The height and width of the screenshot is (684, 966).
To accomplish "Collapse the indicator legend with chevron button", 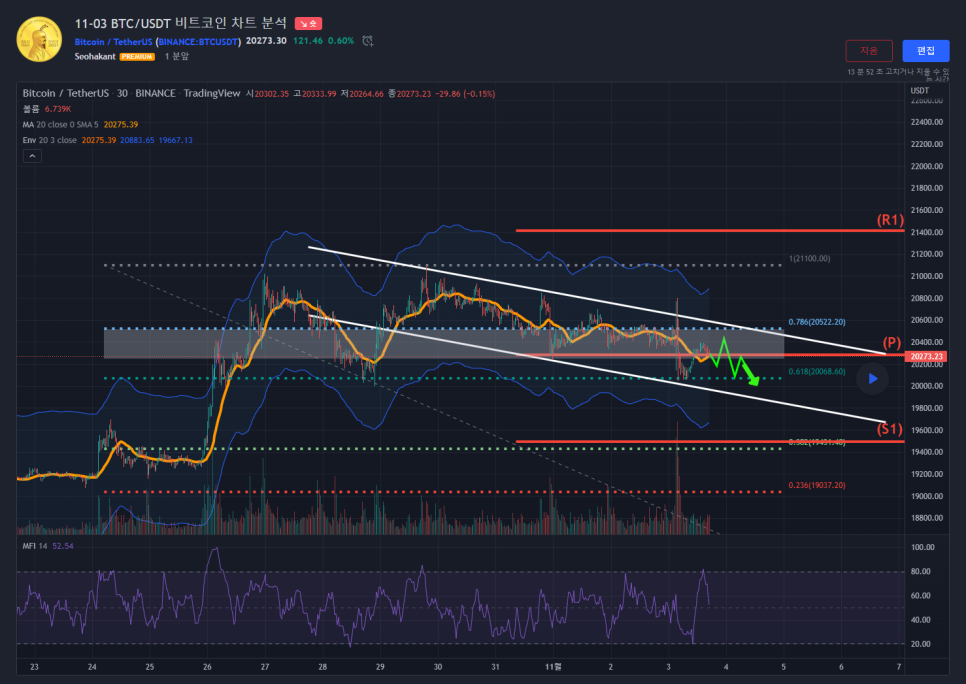I will point(32,156).
